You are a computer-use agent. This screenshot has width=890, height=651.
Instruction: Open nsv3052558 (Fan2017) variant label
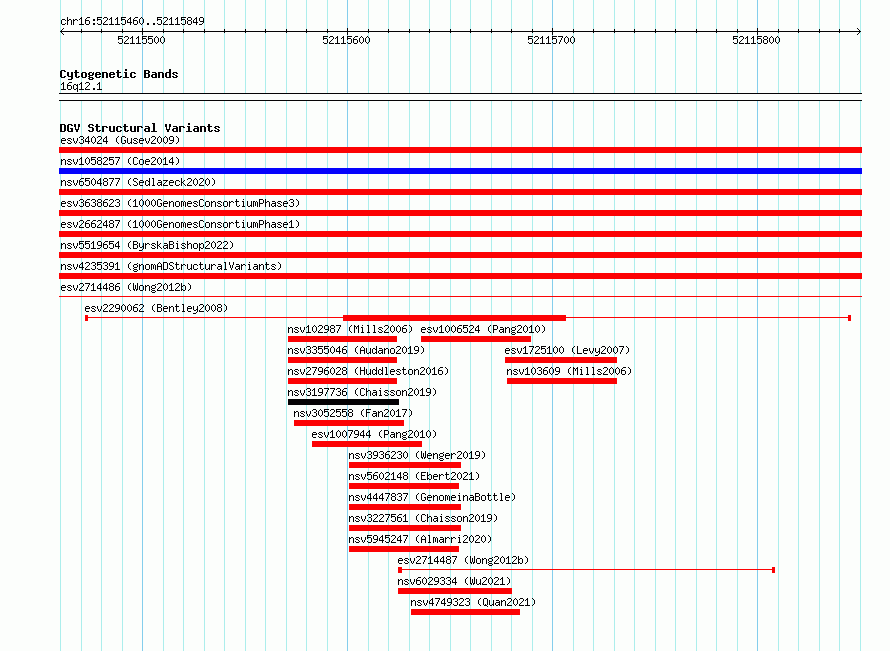click(x=353, y=413)
